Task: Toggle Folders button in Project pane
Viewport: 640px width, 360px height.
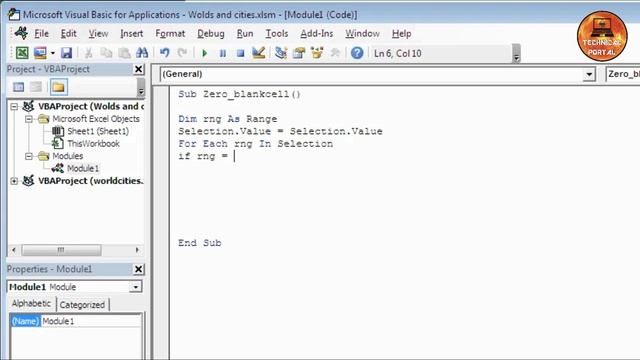Action: tap(58, 87)
